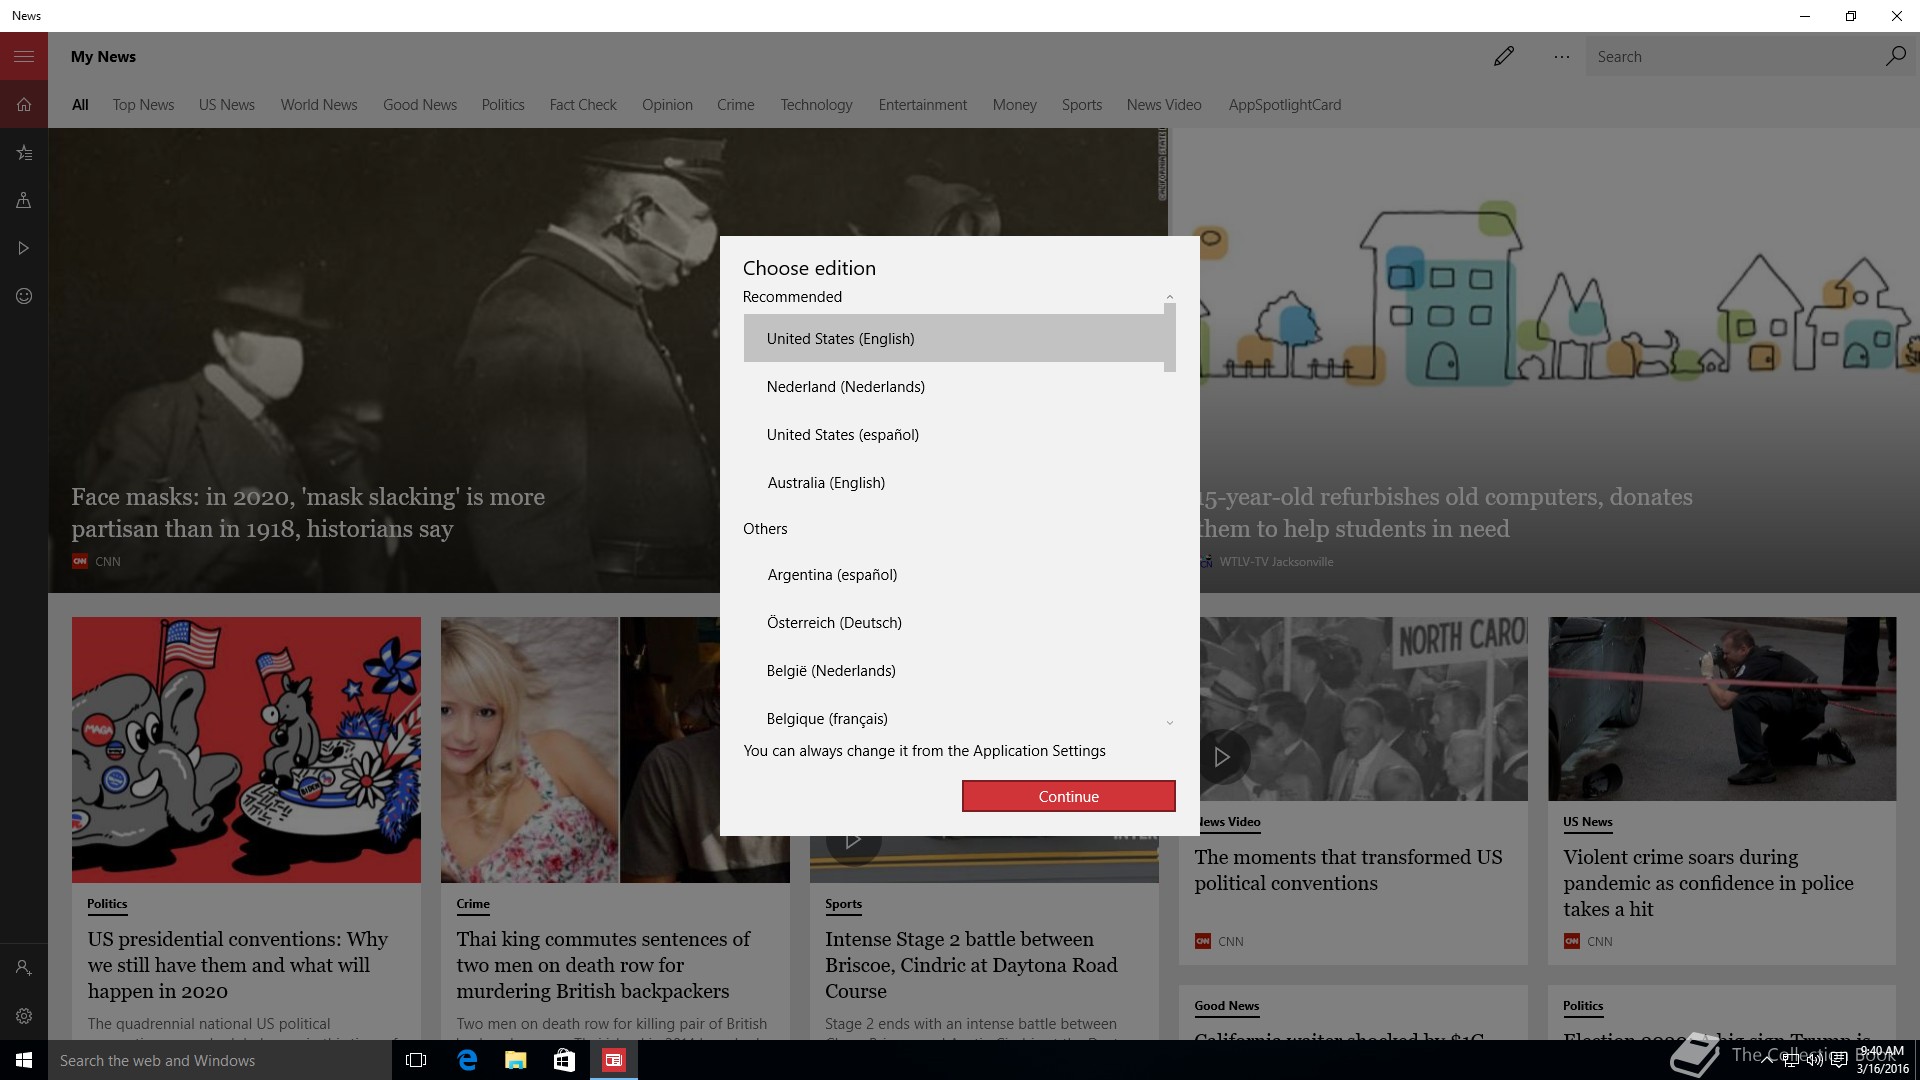
Task: Open the three-dots more options menu
Action: pos(1561,57)
